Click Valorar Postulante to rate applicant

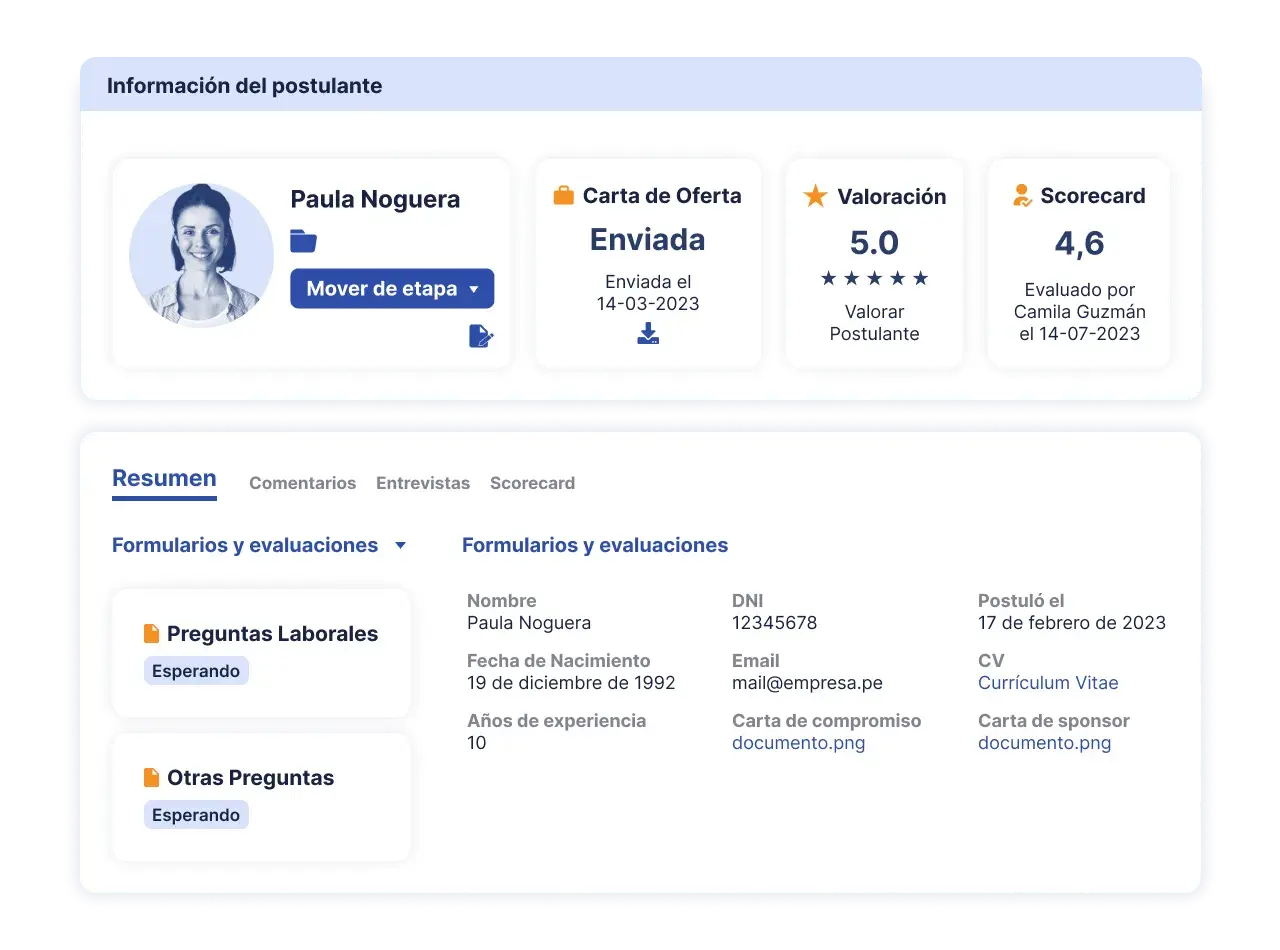874,323
